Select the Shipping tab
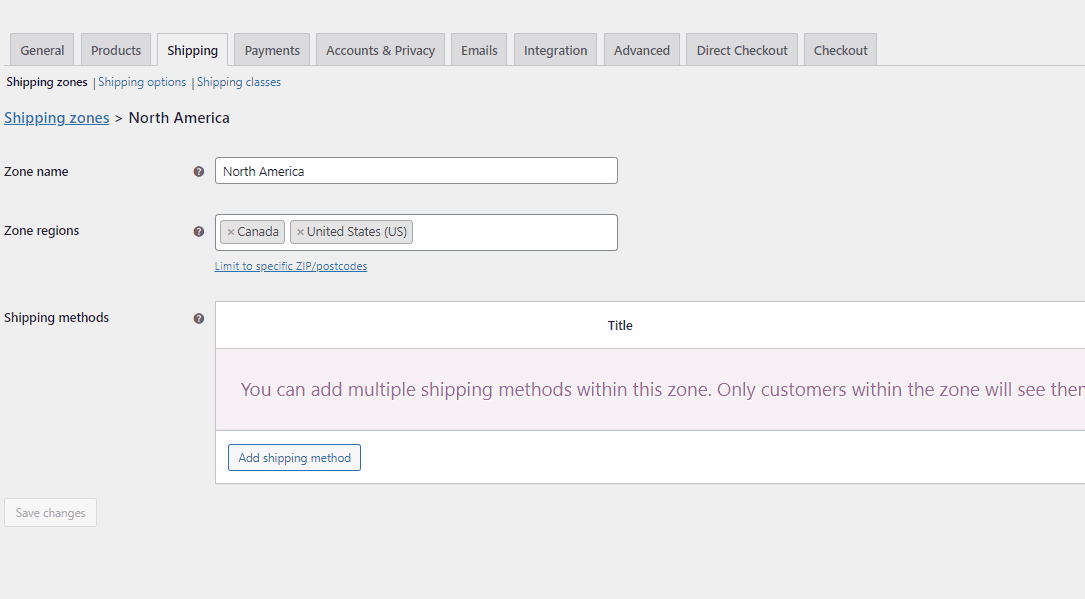1085x599 pixels. [x=192, y=50]
